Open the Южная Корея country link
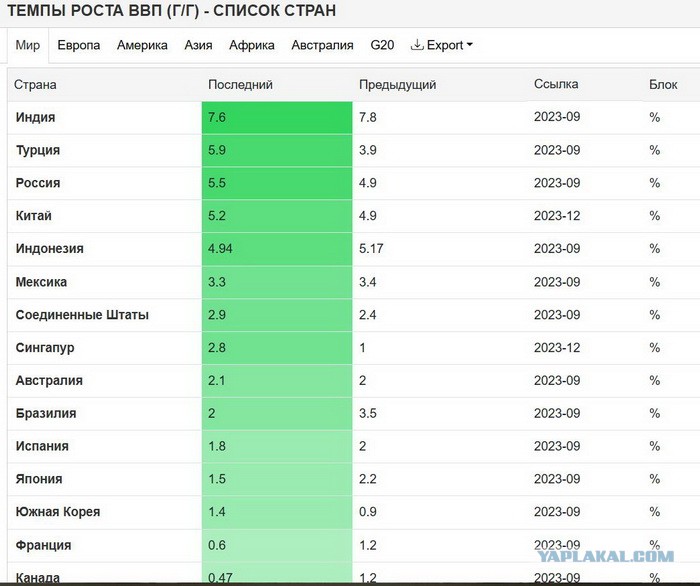The image size is (700, 586). [58, 511]
